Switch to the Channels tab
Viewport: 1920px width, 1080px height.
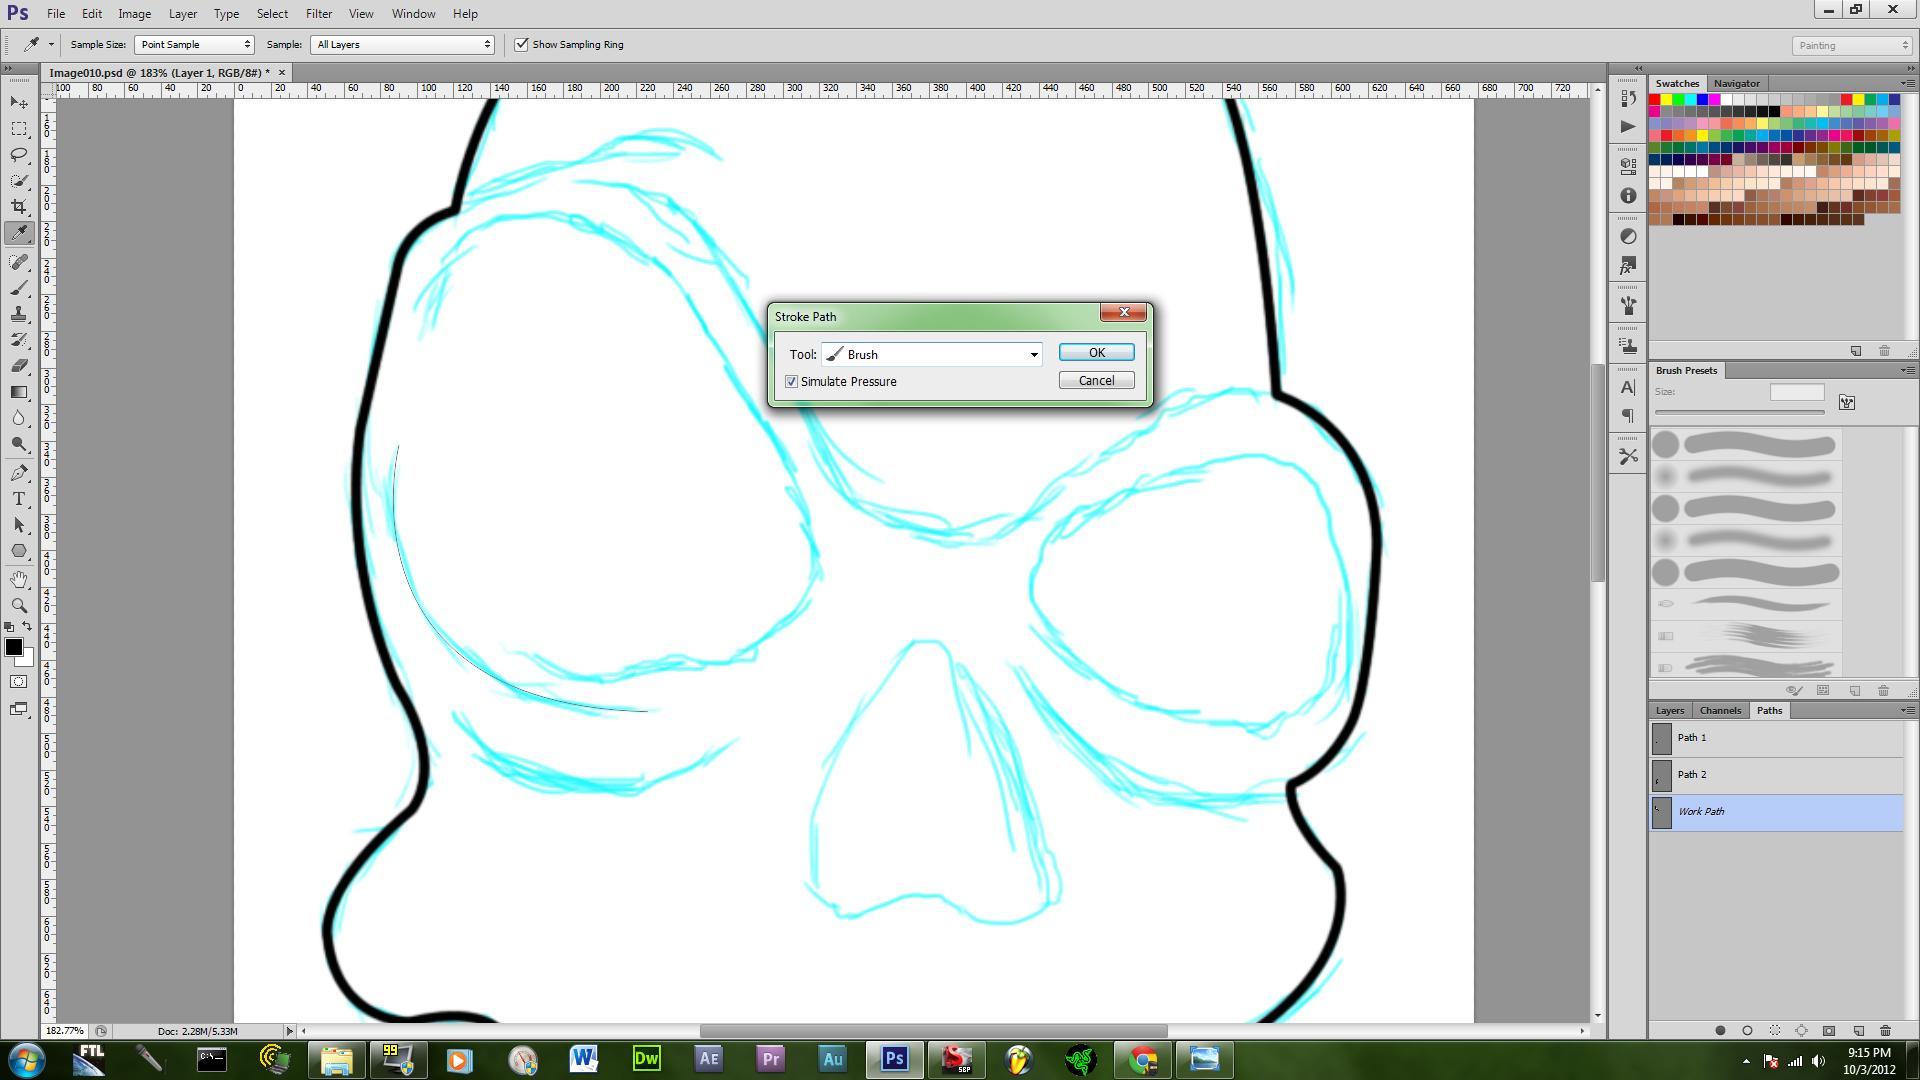point(1720,710)
